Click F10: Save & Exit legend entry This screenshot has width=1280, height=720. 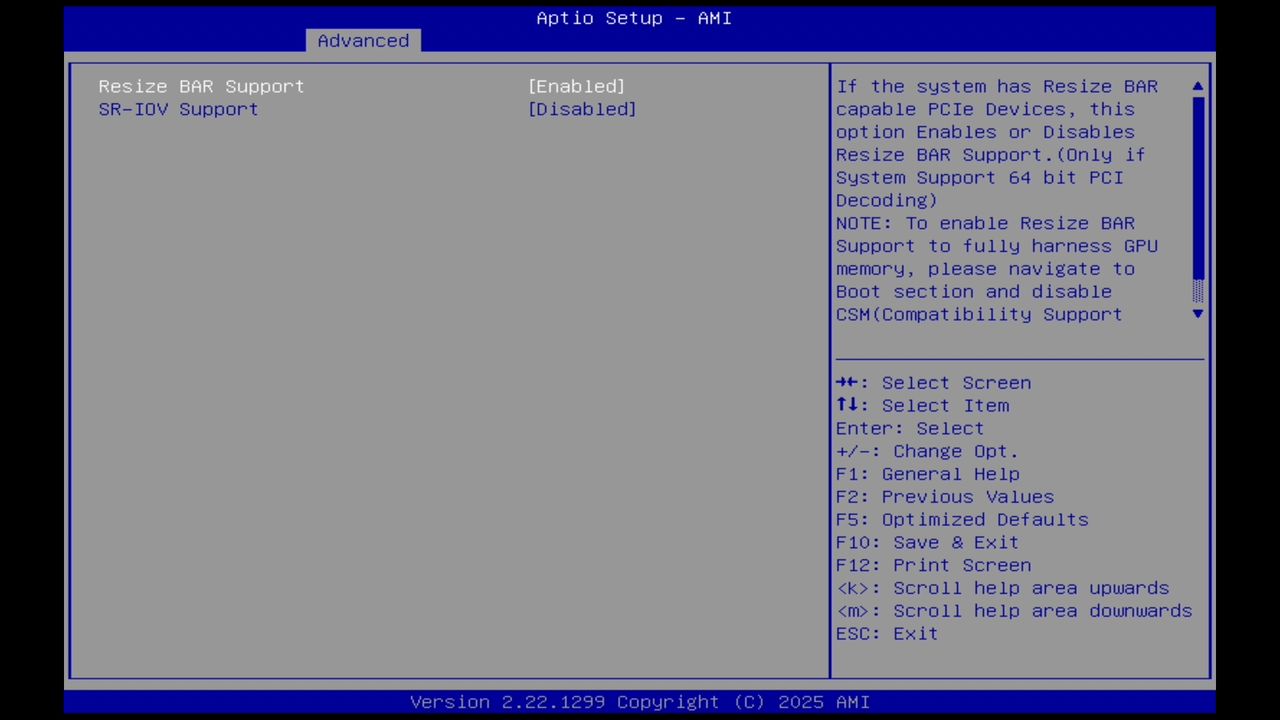(x=927, y=542)
